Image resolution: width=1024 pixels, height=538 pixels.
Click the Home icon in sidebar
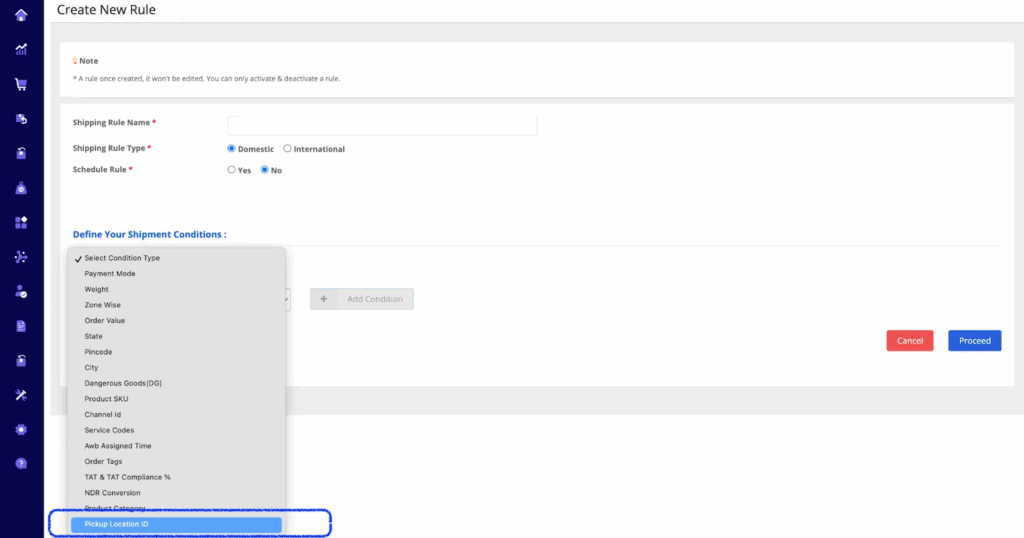(21, 16)
